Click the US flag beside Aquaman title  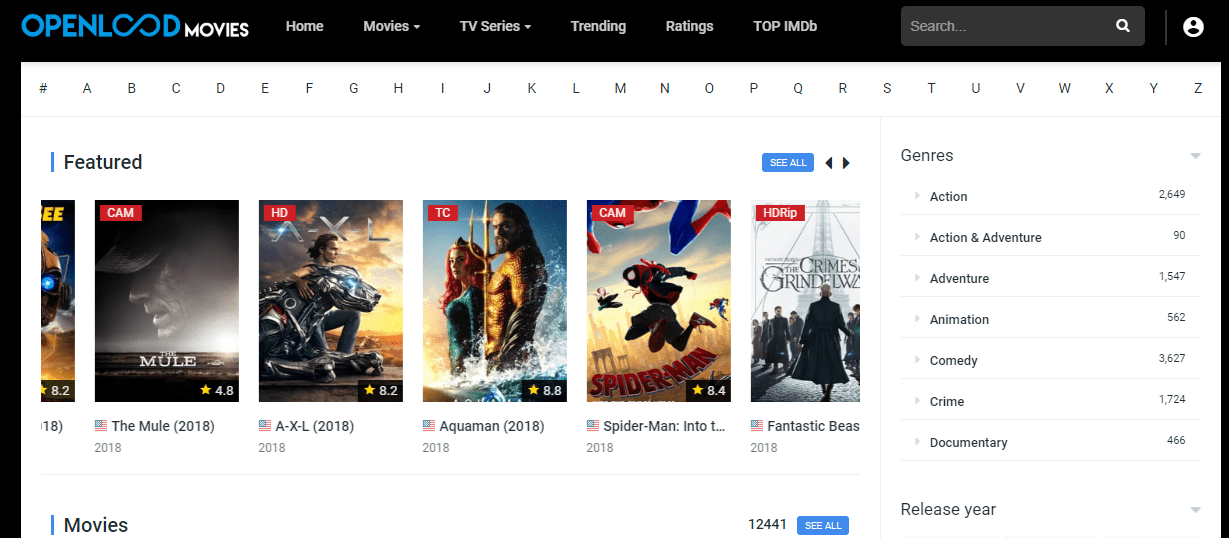tap(429, 425)
